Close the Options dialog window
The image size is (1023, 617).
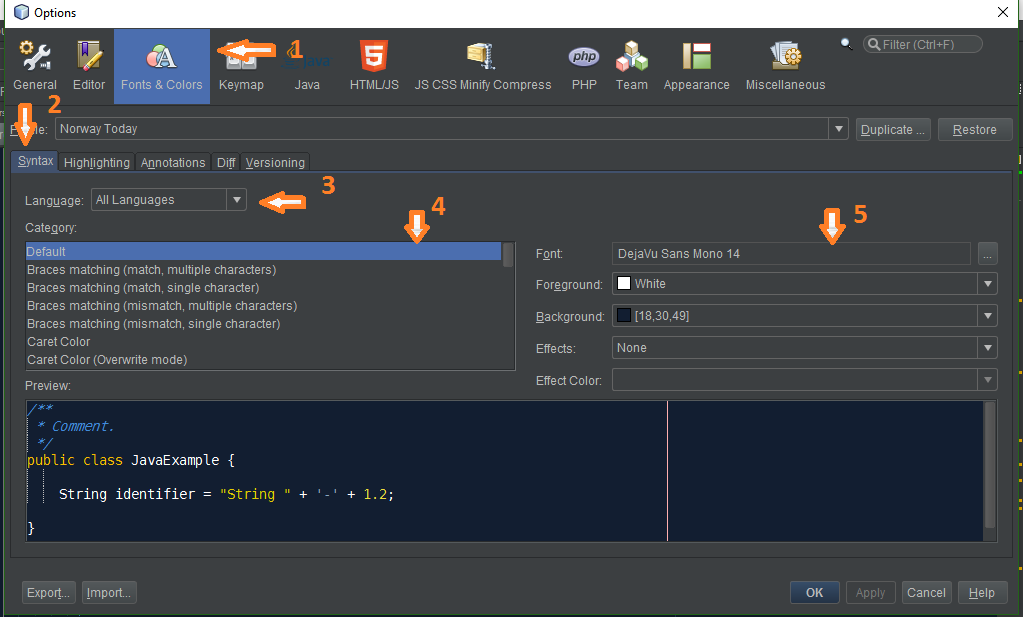[1003, 12]
